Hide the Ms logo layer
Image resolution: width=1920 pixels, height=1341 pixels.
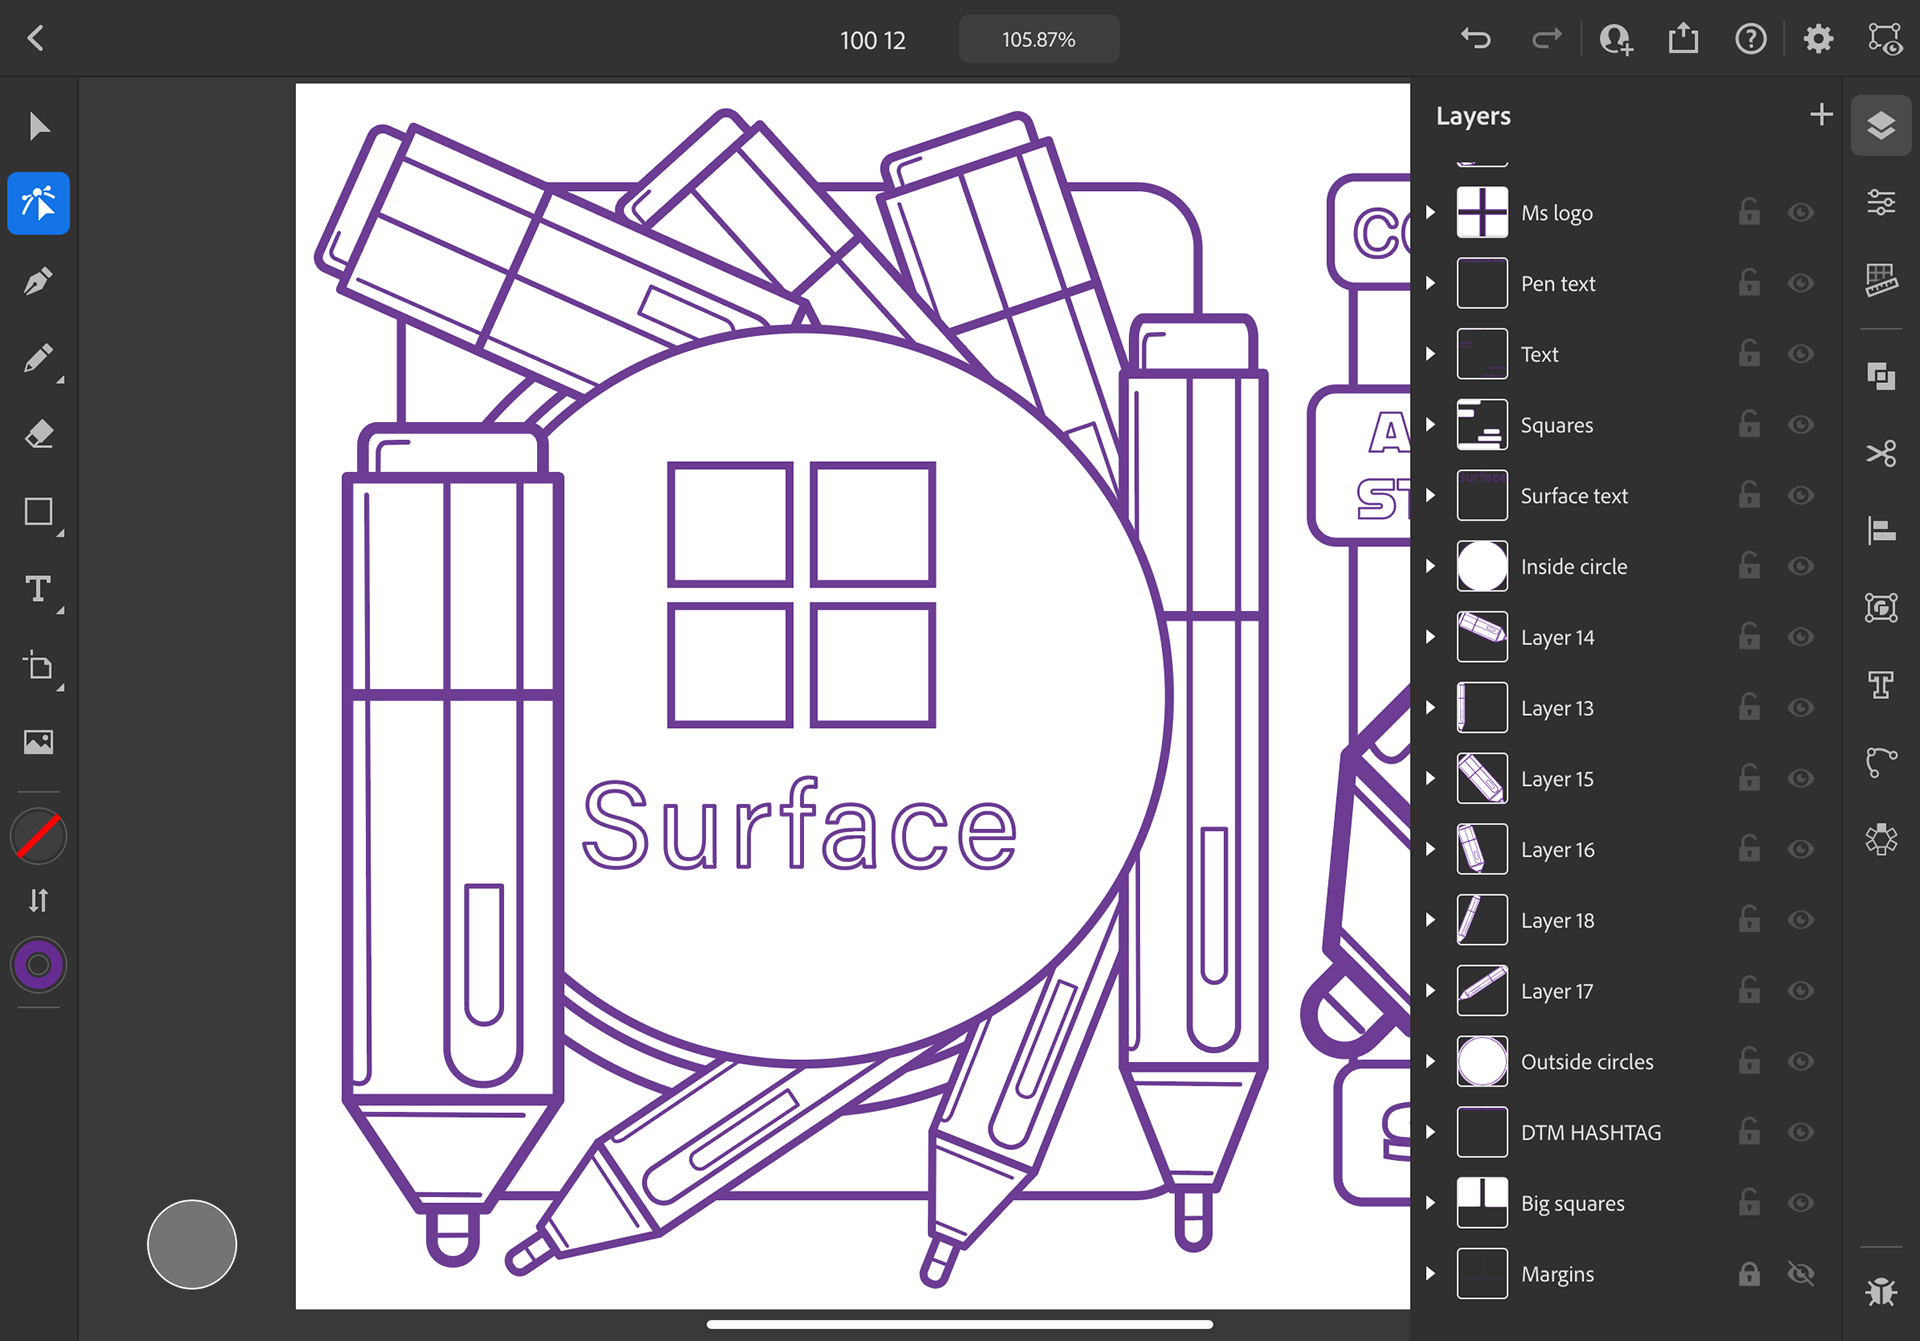[1801, 212]
